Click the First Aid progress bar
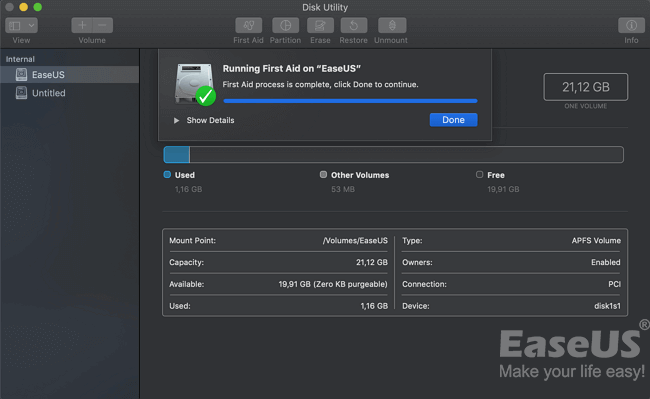The height and width of the screenshot is (399, 650). pyautogui.click(x=350, y=101)
